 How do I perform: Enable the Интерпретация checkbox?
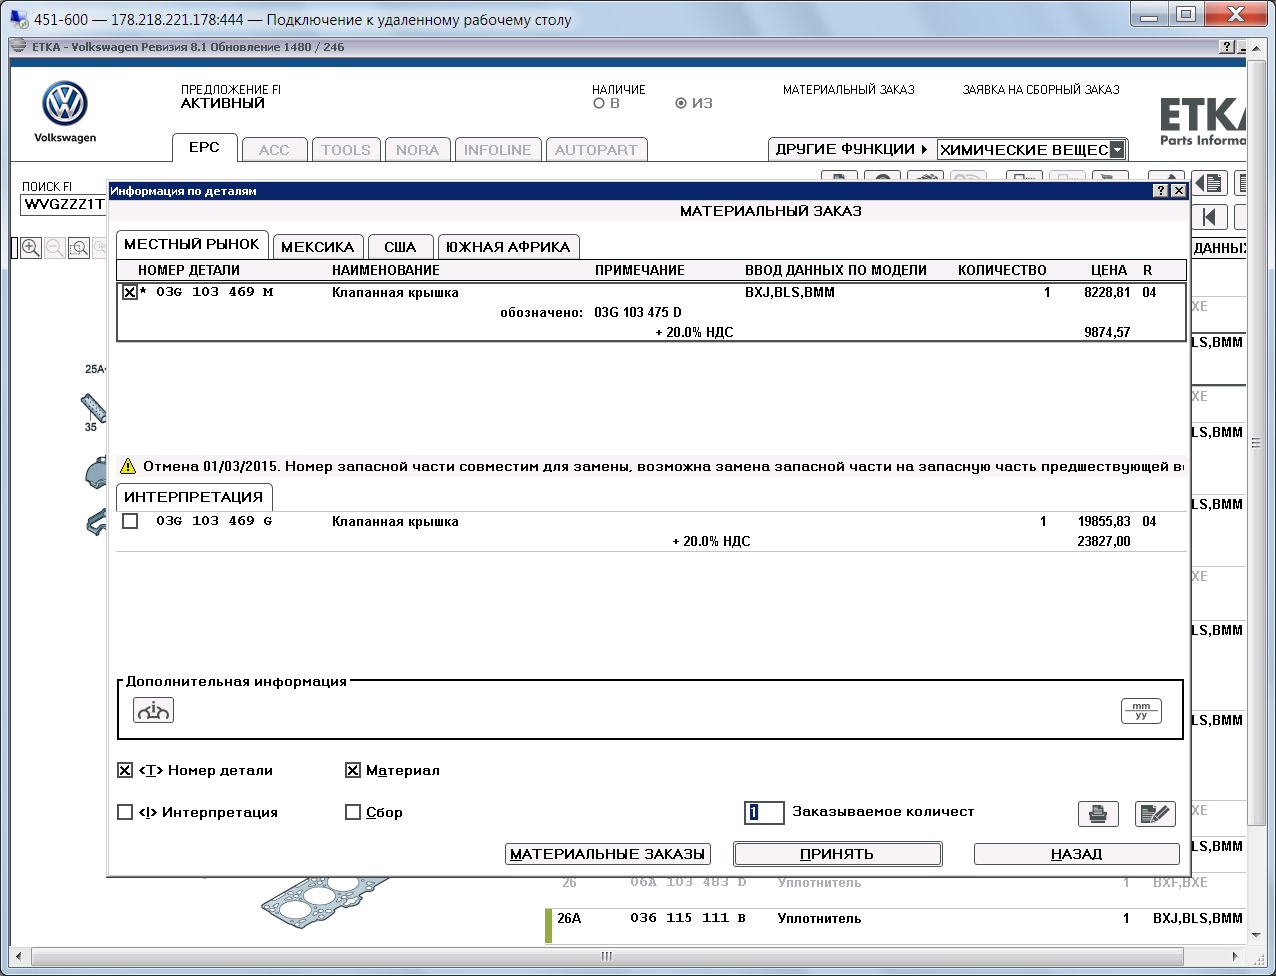tap(125, 812)
